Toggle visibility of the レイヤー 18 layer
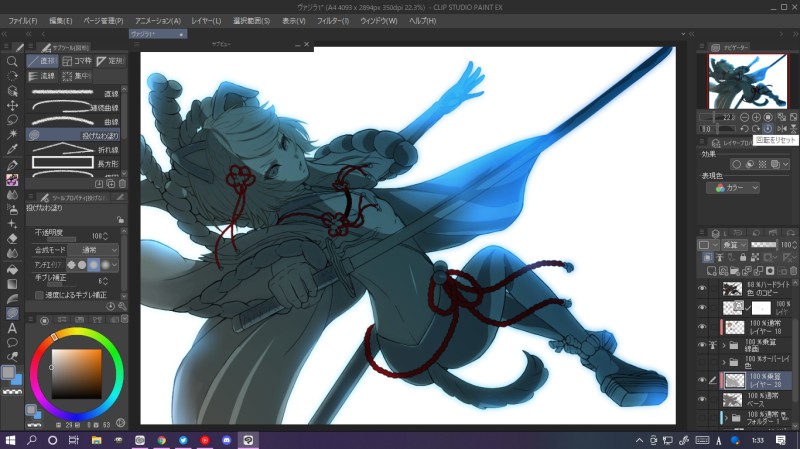 coord(702,327)
